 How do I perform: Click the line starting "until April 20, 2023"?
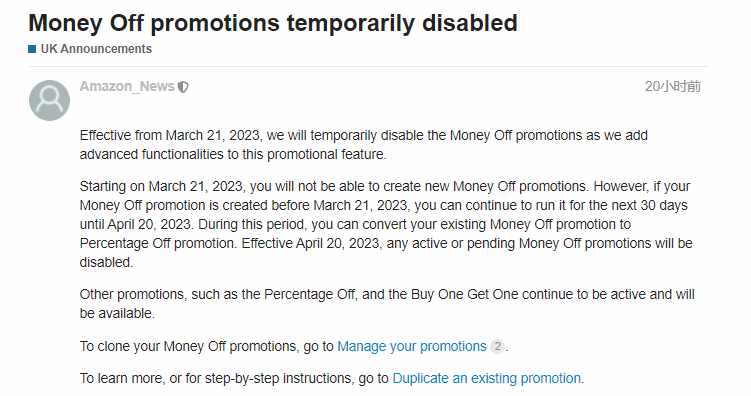point(355,225)
